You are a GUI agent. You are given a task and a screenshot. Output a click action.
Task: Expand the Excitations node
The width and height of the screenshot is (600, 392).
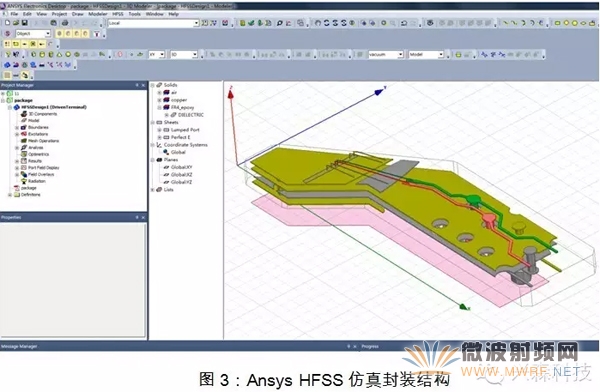(17, 134)
